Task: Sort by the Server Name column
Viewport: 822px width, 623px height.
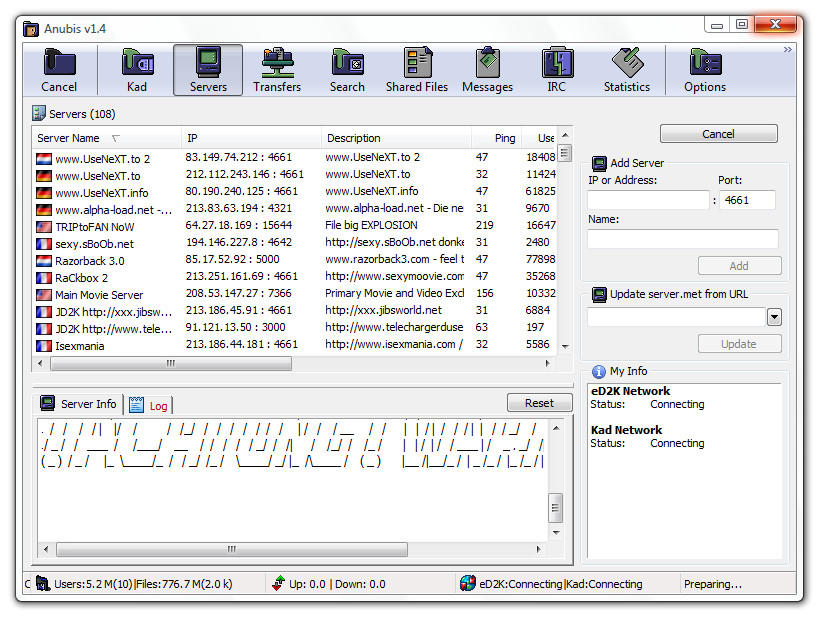Action: (x=106, y=138)
